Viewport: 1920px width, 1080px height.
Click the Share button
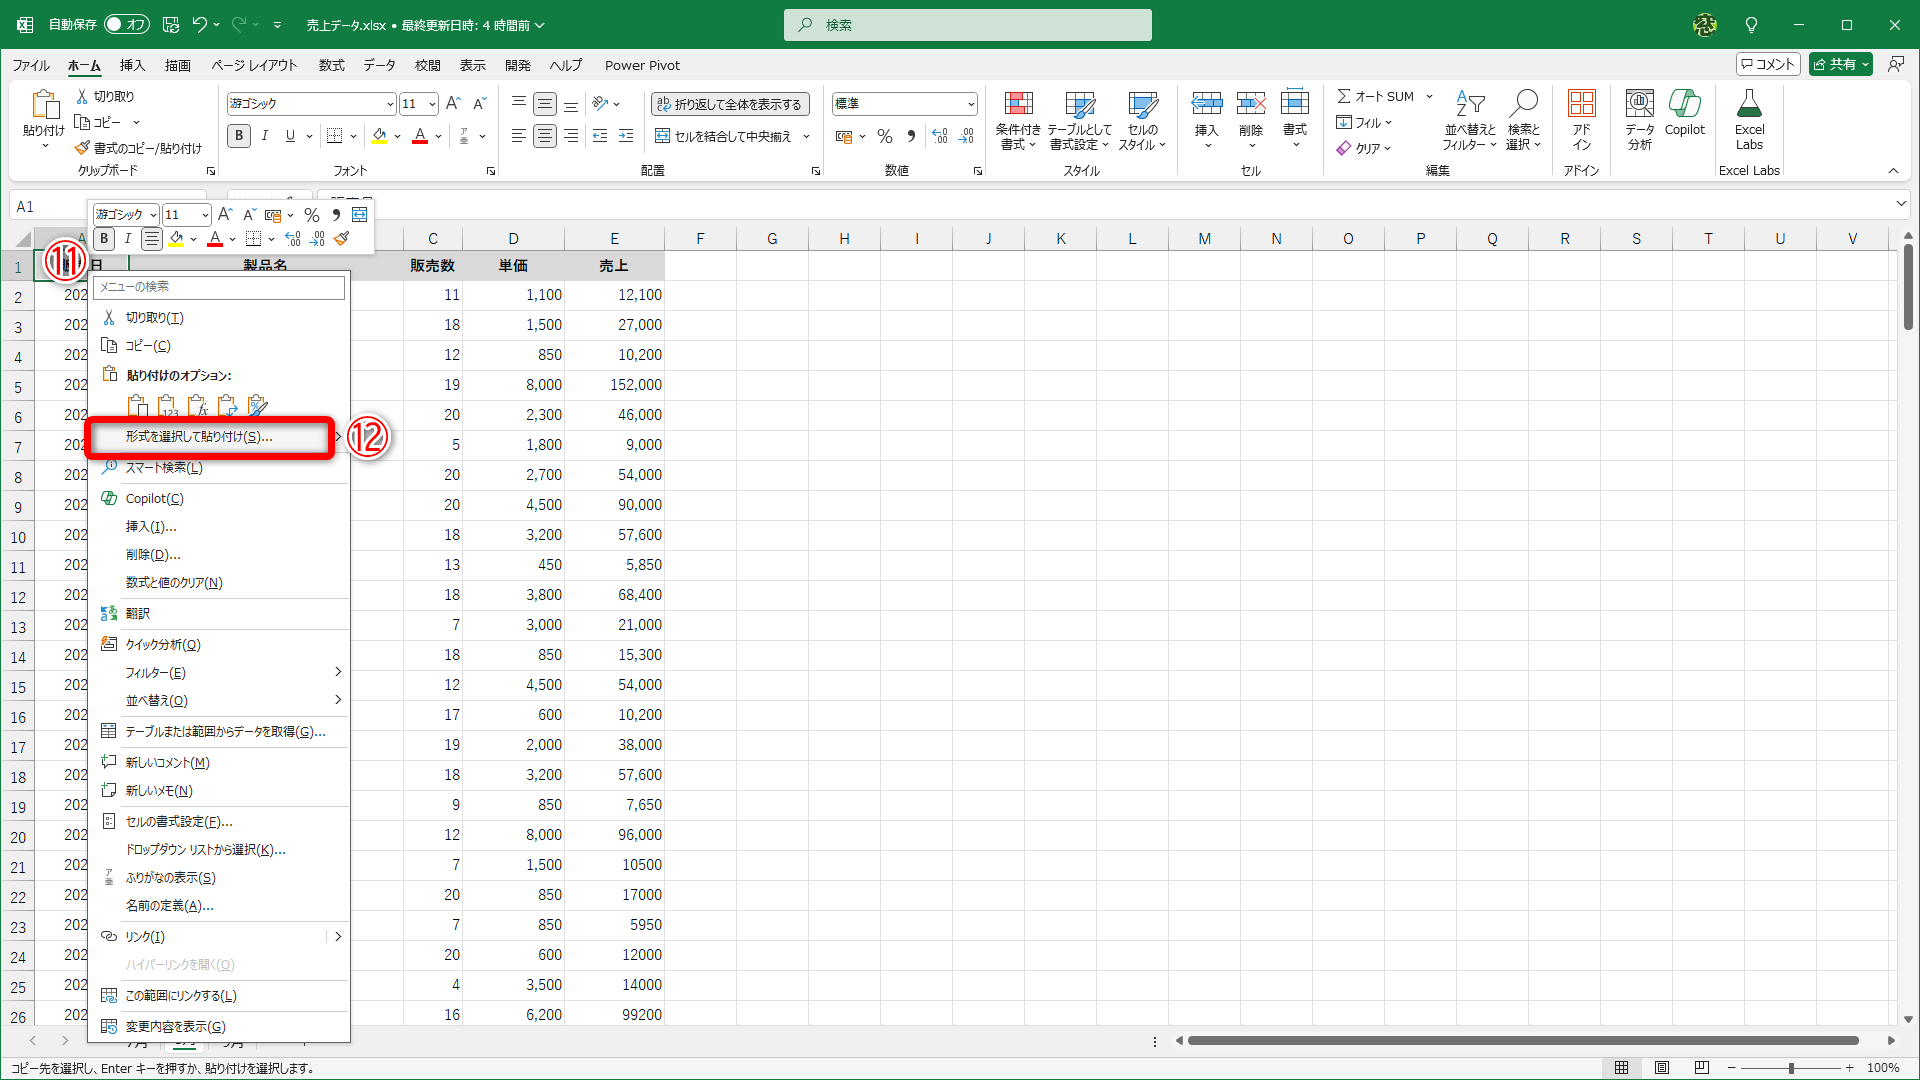[x=1835, y=64]
